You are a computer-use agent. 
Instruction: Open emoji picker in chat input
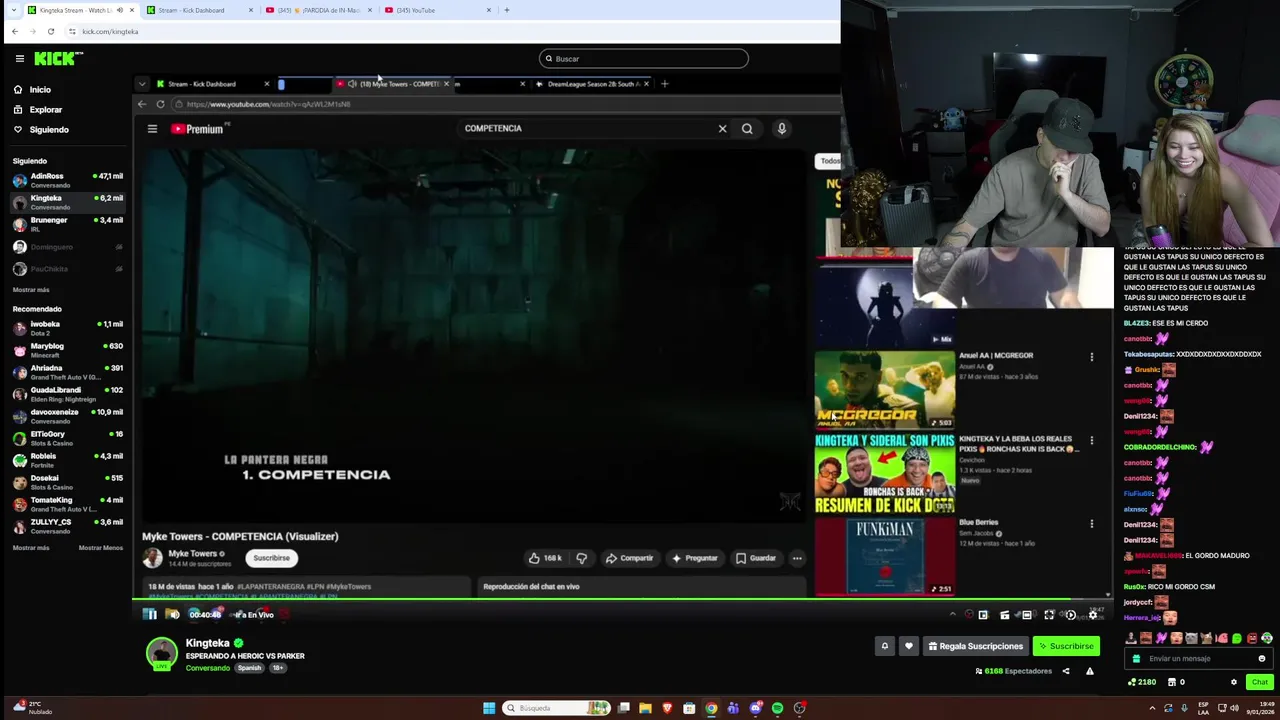coord(1262,658)
